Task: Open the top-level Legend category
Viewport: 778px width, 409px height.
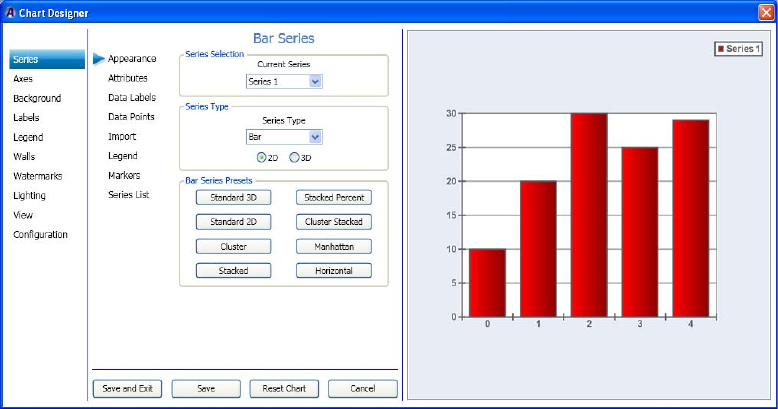Action: click(28, 137)
